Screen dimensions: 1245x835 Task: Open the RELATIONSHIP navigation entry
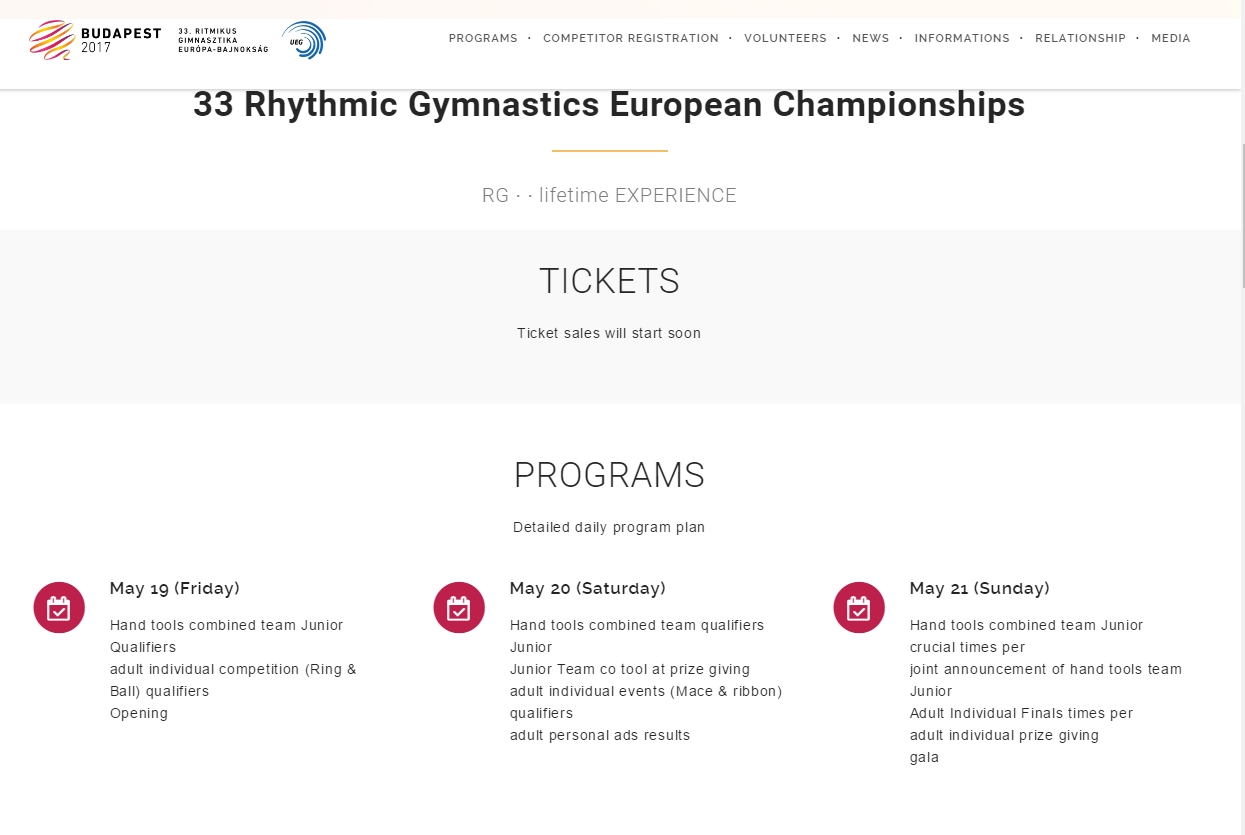pyautogui.click(x=1080, y=38)
